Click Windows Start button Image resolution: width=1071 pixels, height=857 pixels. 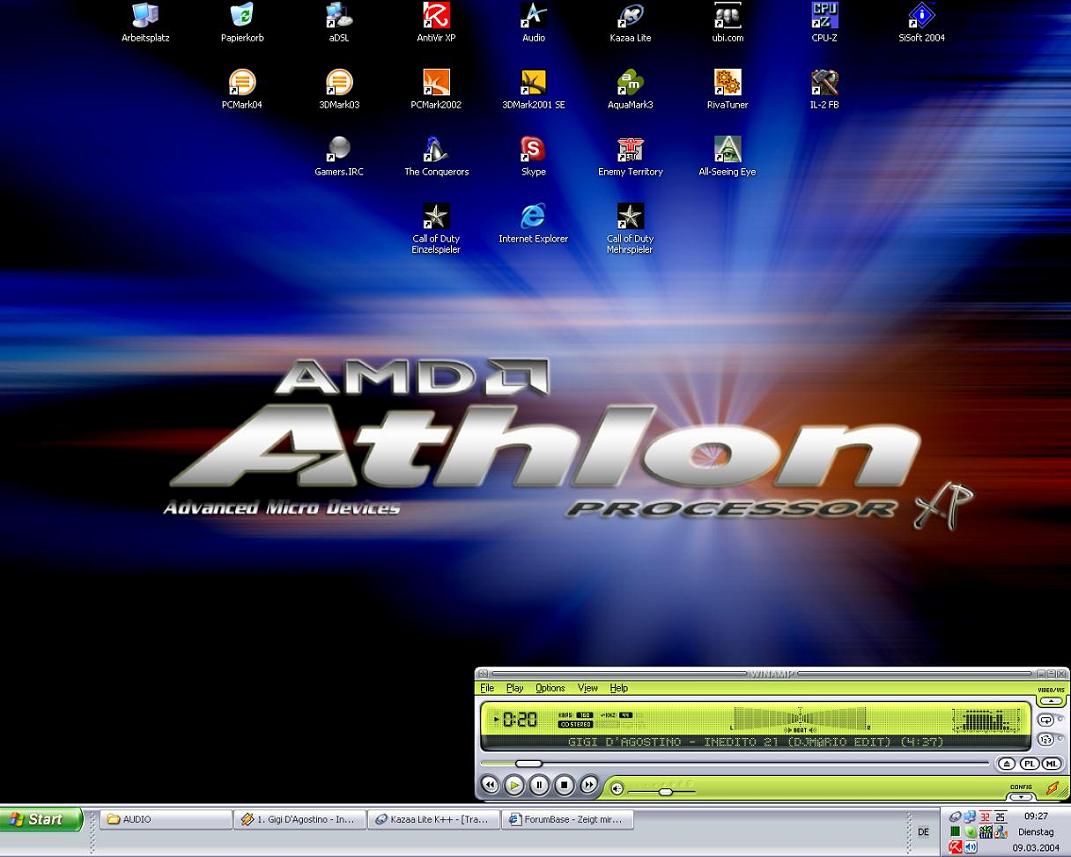coord(41,819)
